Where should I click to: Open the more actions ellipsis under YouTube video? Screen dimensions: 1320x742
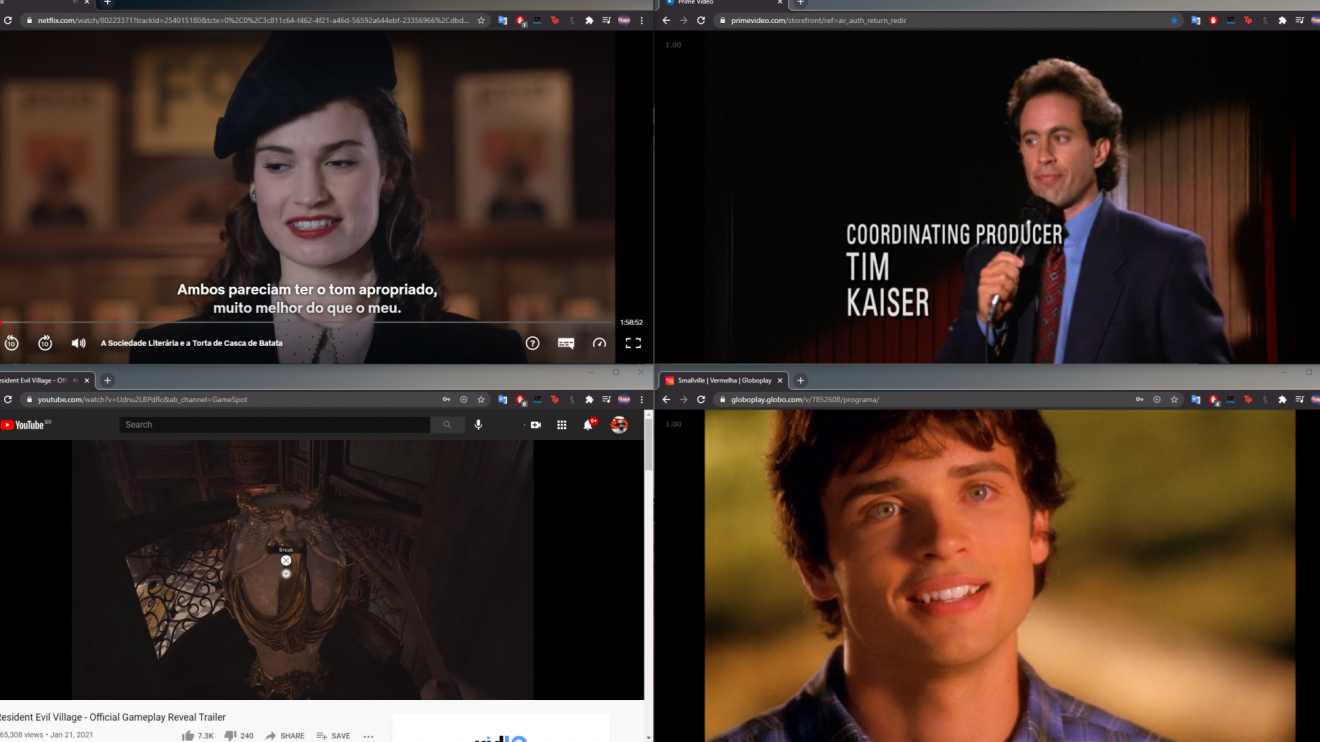coord(368,736)
